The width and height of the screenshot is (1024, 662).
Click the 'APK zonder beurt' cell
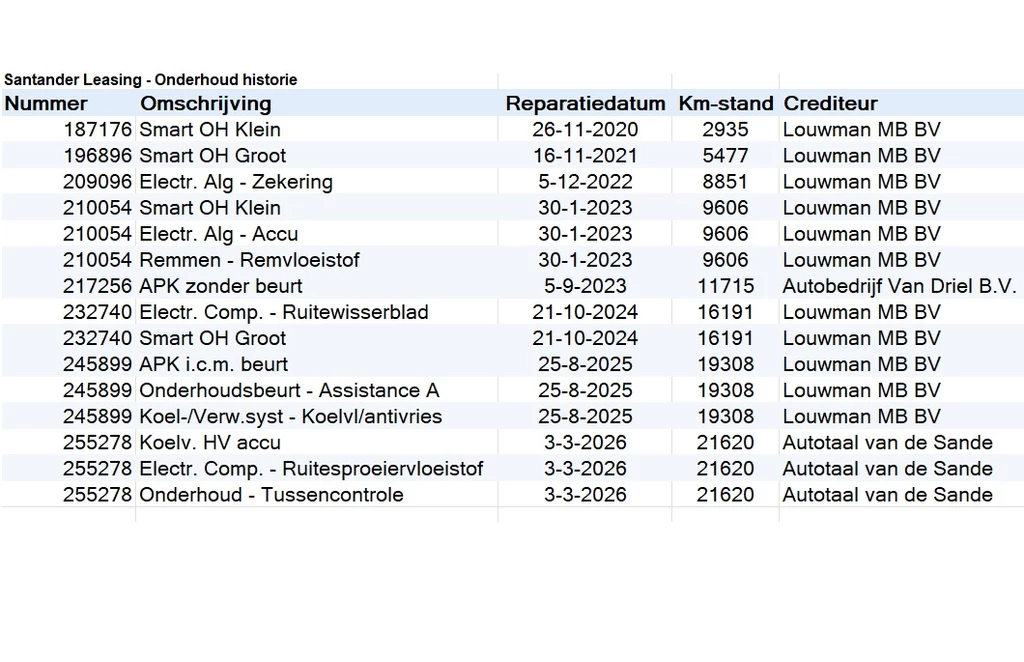pos(317,286)
